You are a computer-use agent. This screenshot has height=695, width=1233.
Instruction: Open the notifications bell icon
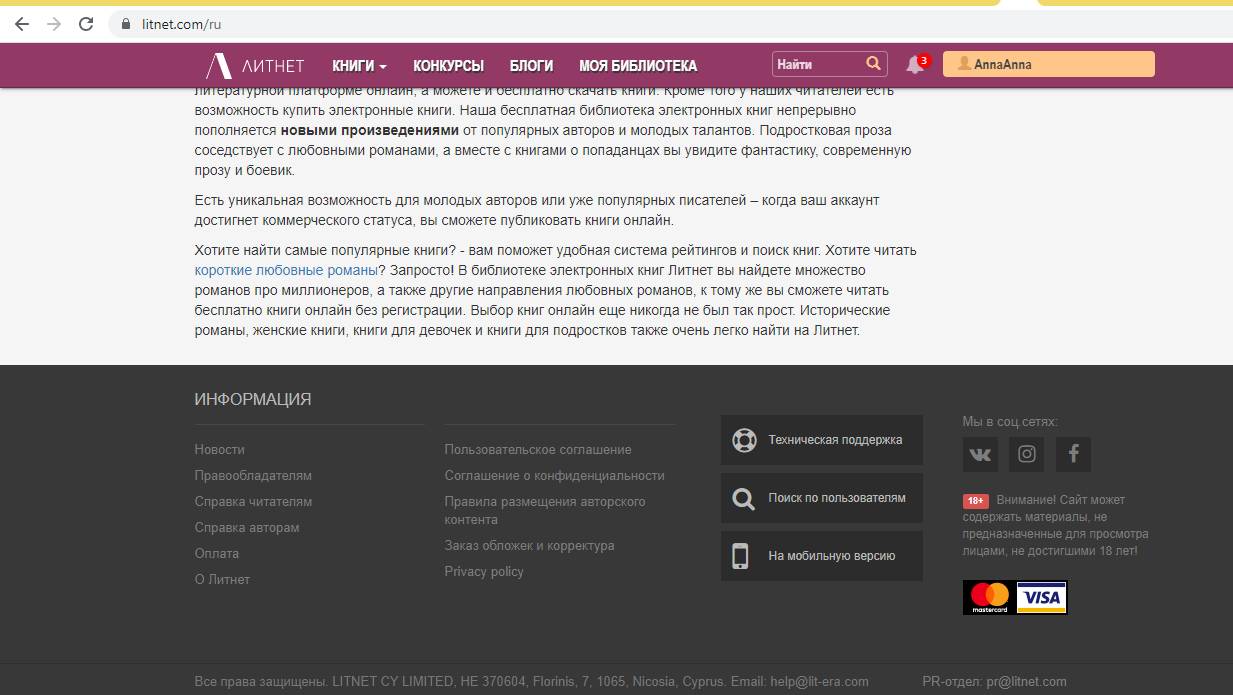tap(914, 65)
